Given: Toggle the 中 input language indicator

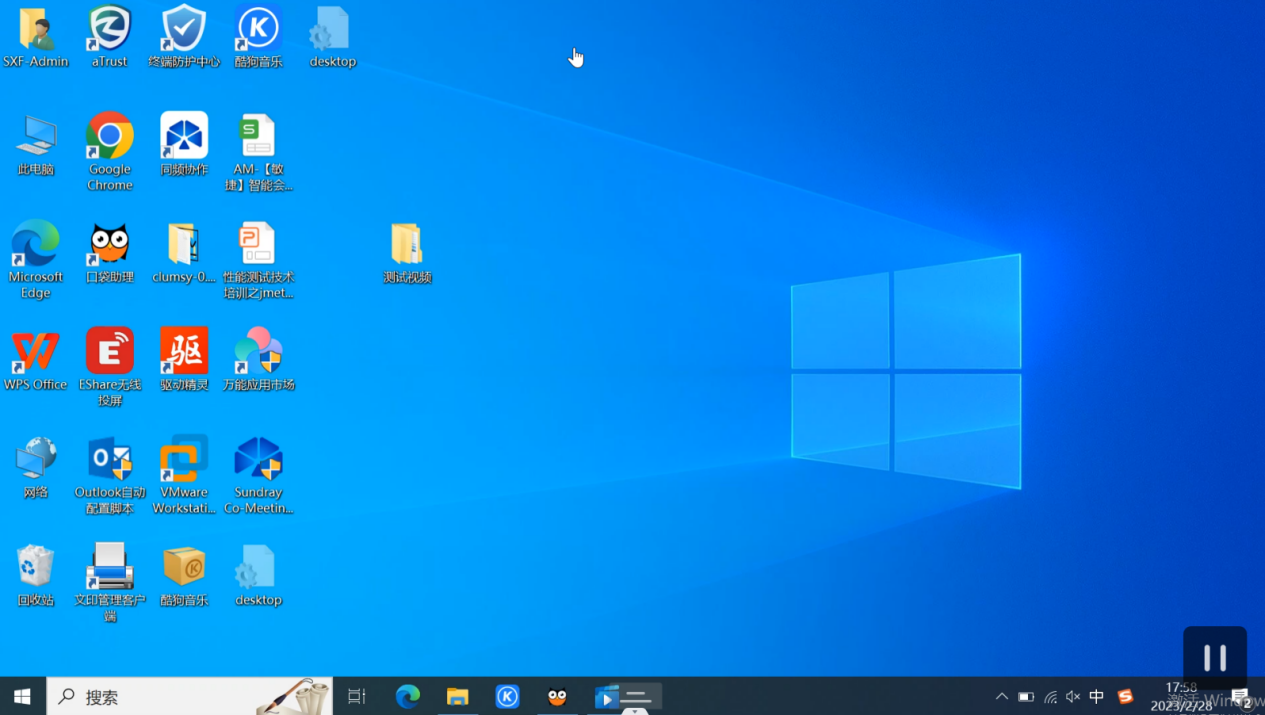Looking at the screenshot, I should click(1097, 697).
